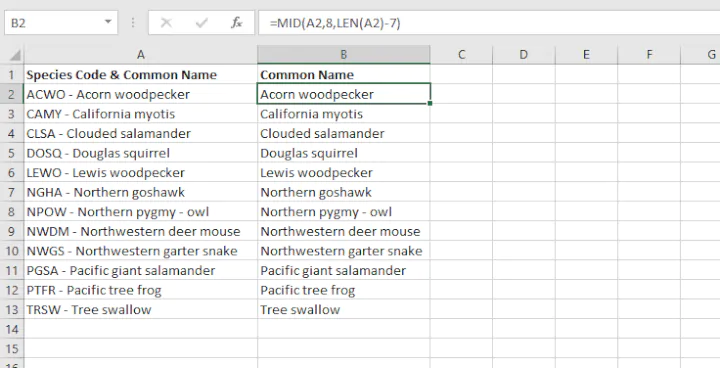
Task: Cancel the formula entry with the X icon
Action: pyautogui.click(x=166, y=23)
